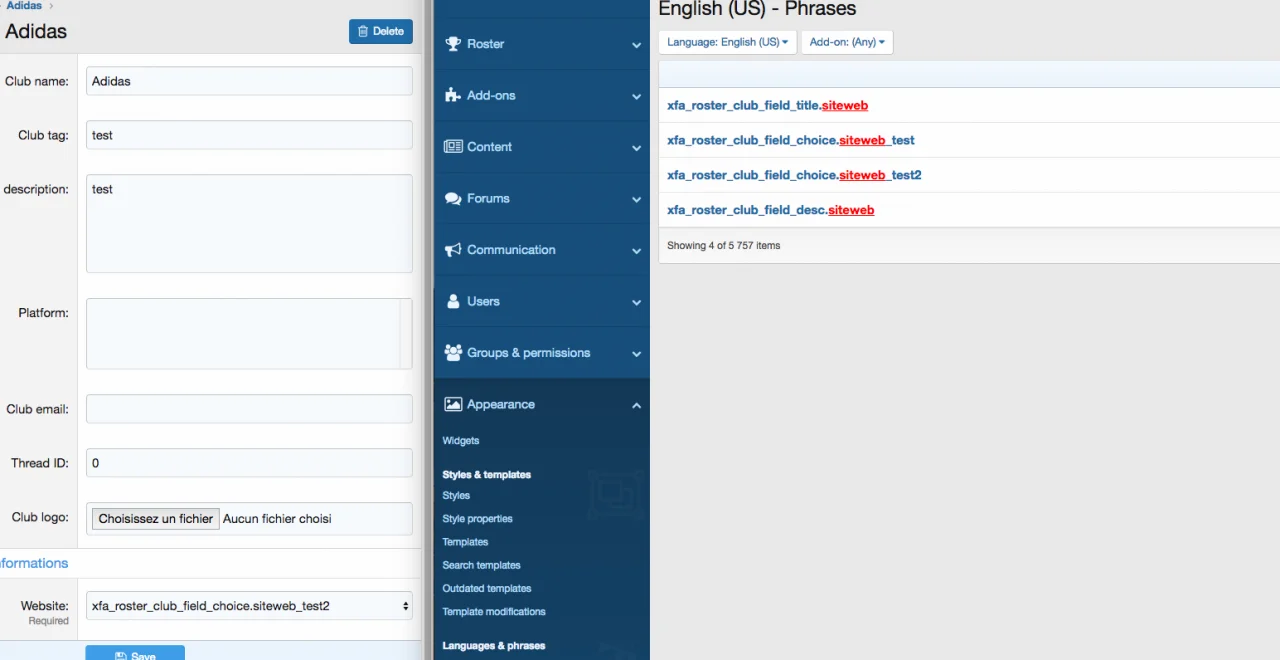Collapse the Appearance section chevron

[x=636, y=405]
